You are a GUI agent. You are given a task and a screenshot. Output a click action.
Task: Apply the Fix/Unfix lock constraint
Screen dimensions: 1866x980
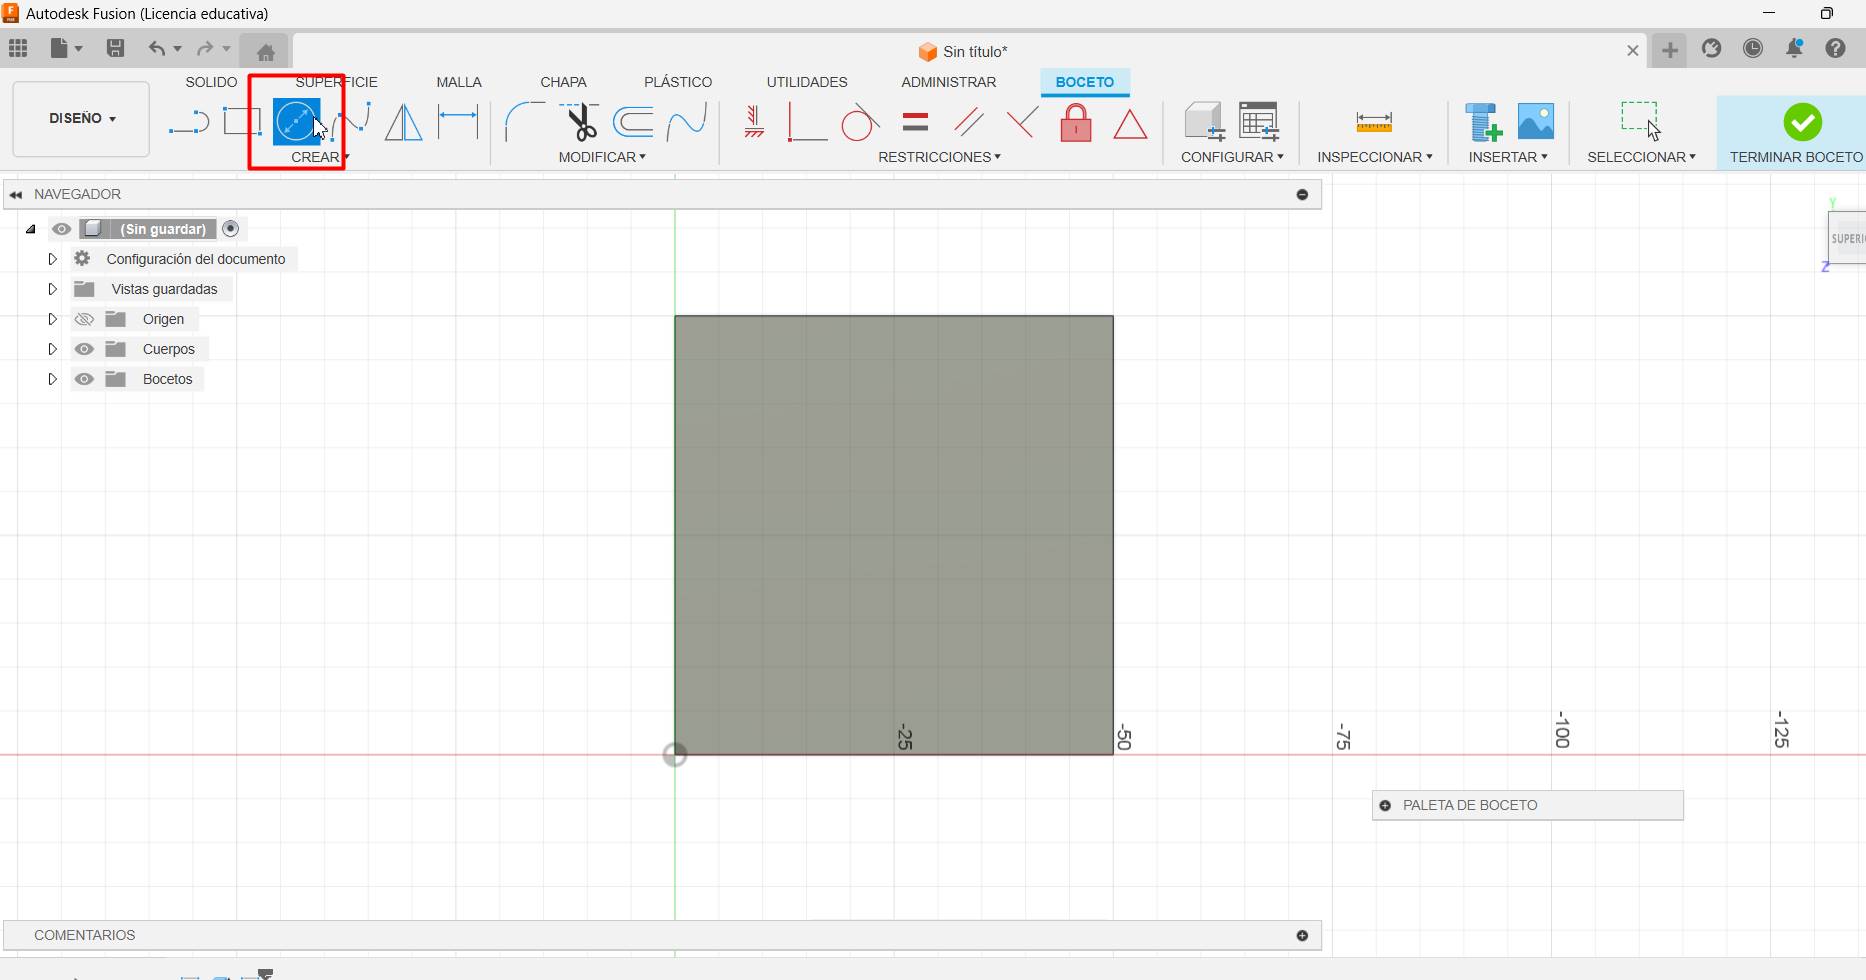point(1076,122)
